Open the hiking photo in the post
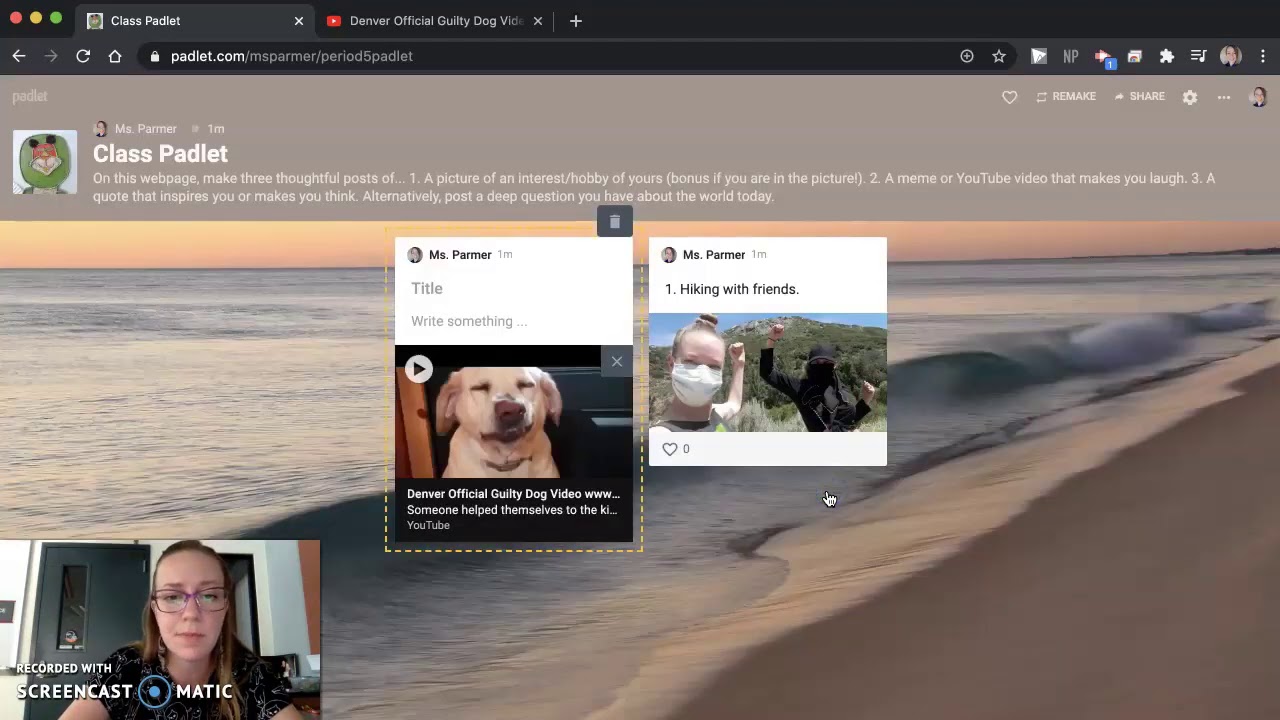 (768, 373)
